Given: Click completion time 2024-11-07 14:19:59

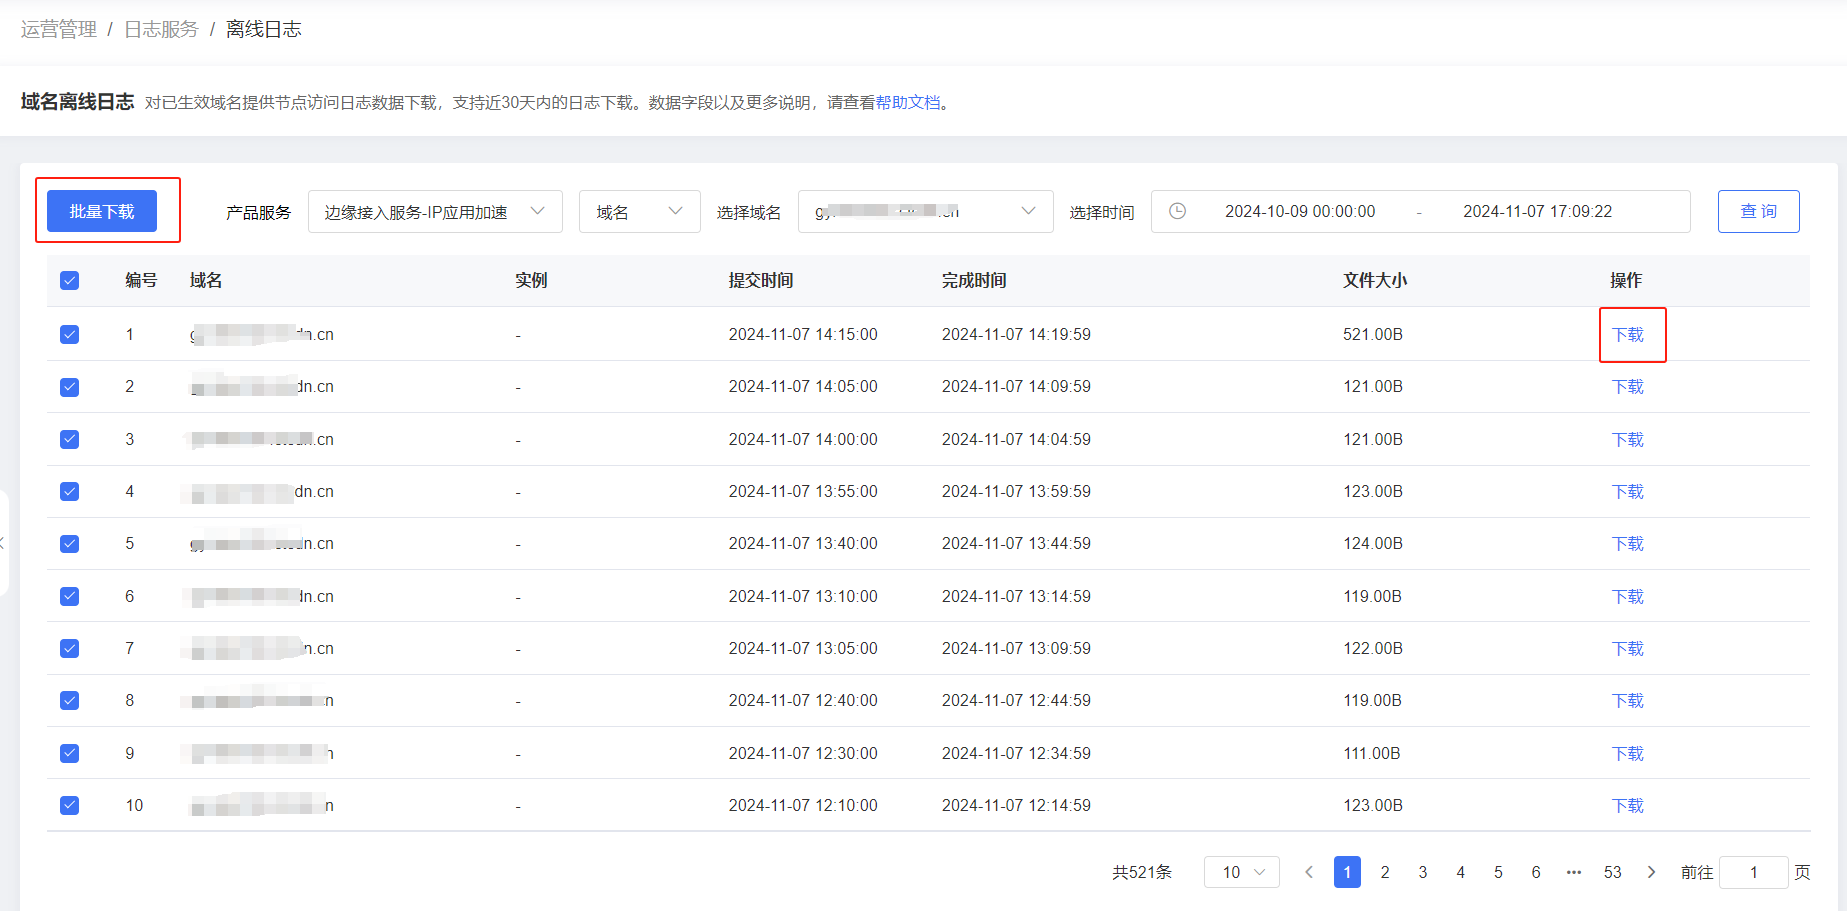Looking at the screenshot, I should coord(1016,334).
